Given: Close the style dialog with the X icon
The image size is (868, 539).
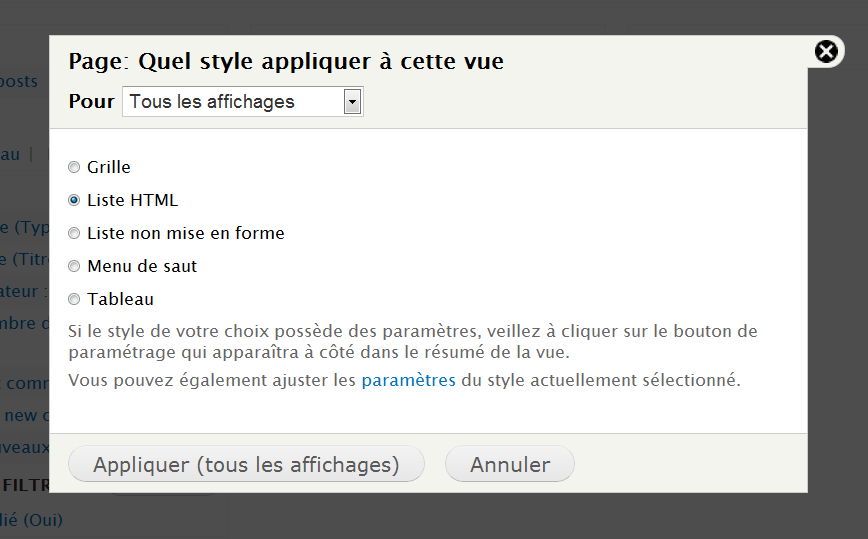Looking at the screenshot, I should (x=826, y=51).
